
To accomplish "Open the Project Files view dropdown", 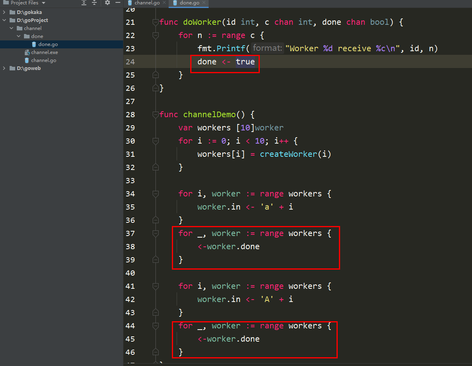I will point(43,3).
